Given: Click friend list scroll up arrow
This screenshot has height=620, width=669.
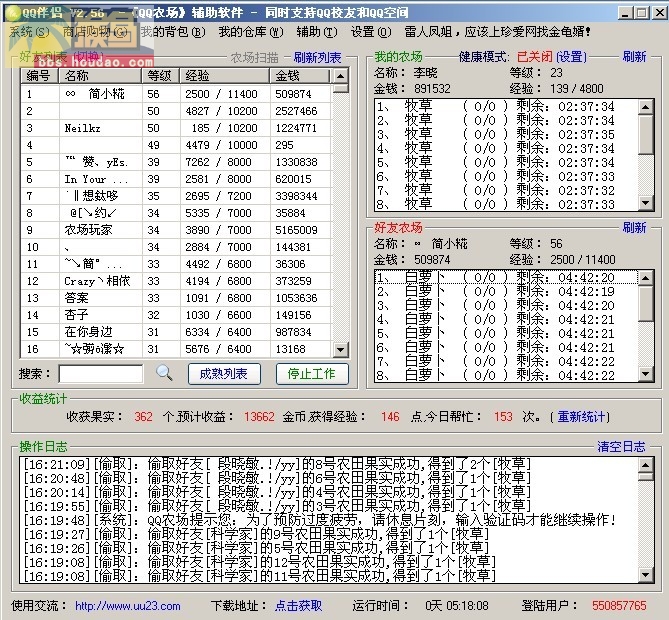Looking at the screenshot, I should 340,76.
